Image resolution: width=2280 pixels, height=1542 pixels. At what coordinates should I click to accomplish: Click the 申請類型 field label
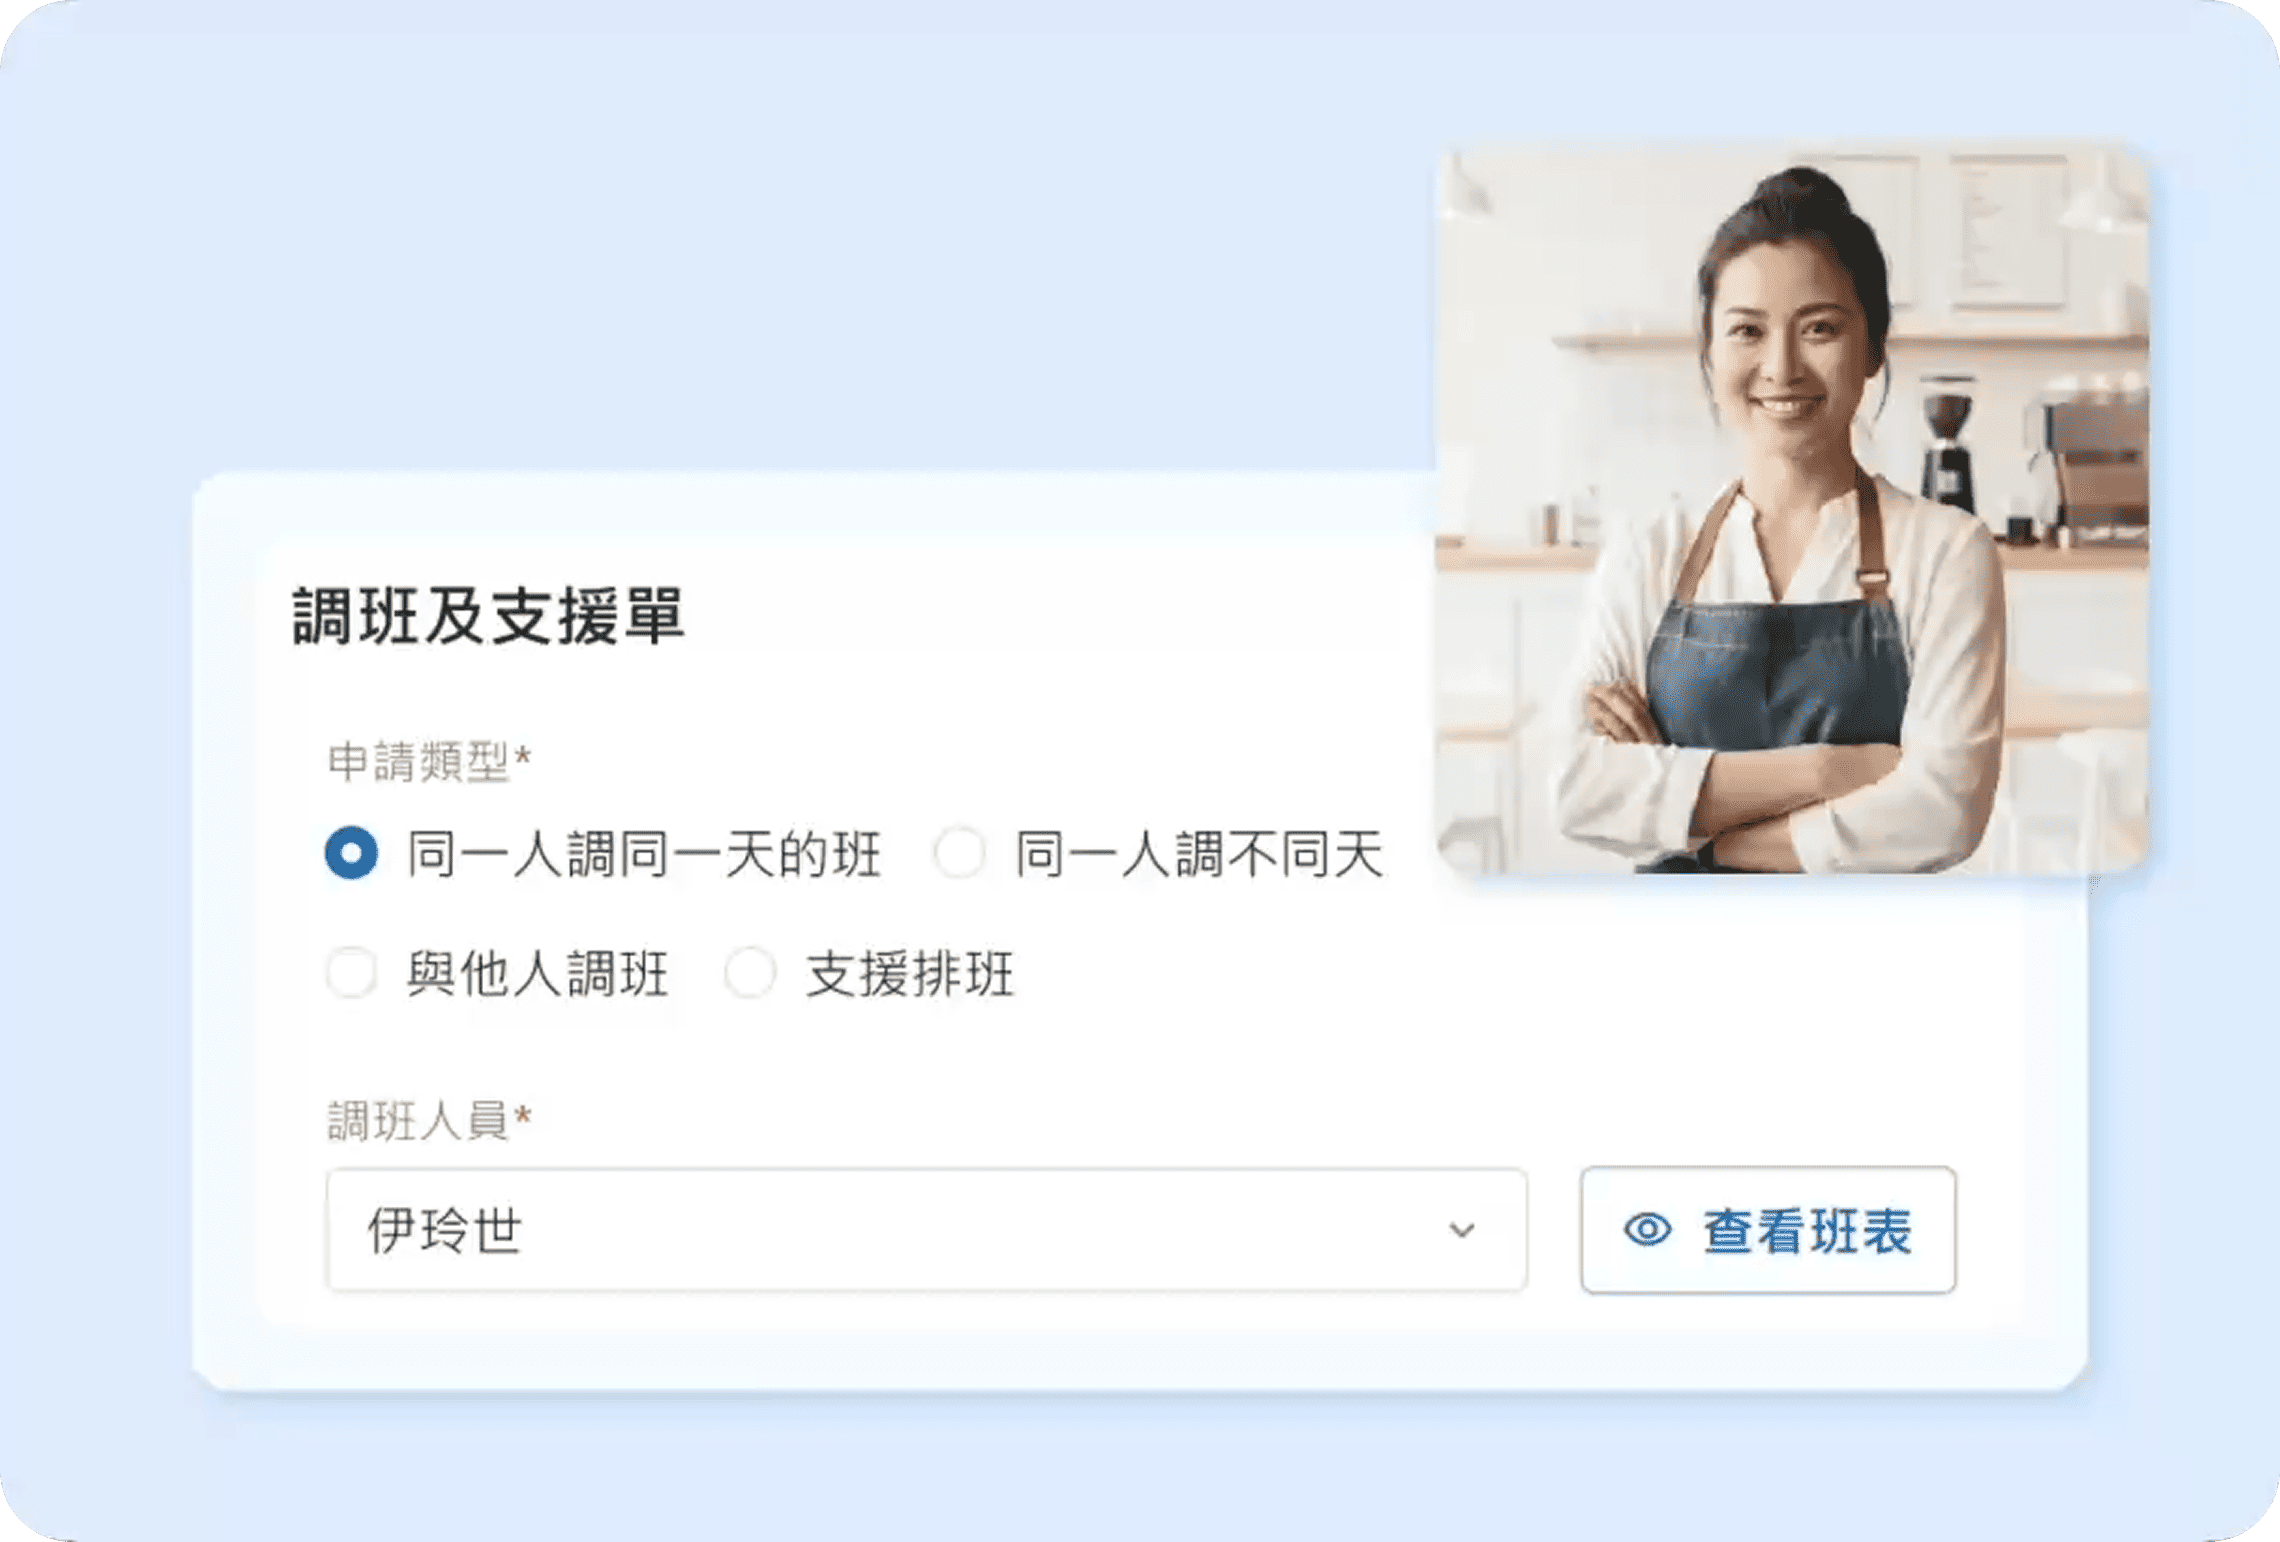[x=419, y=761]
